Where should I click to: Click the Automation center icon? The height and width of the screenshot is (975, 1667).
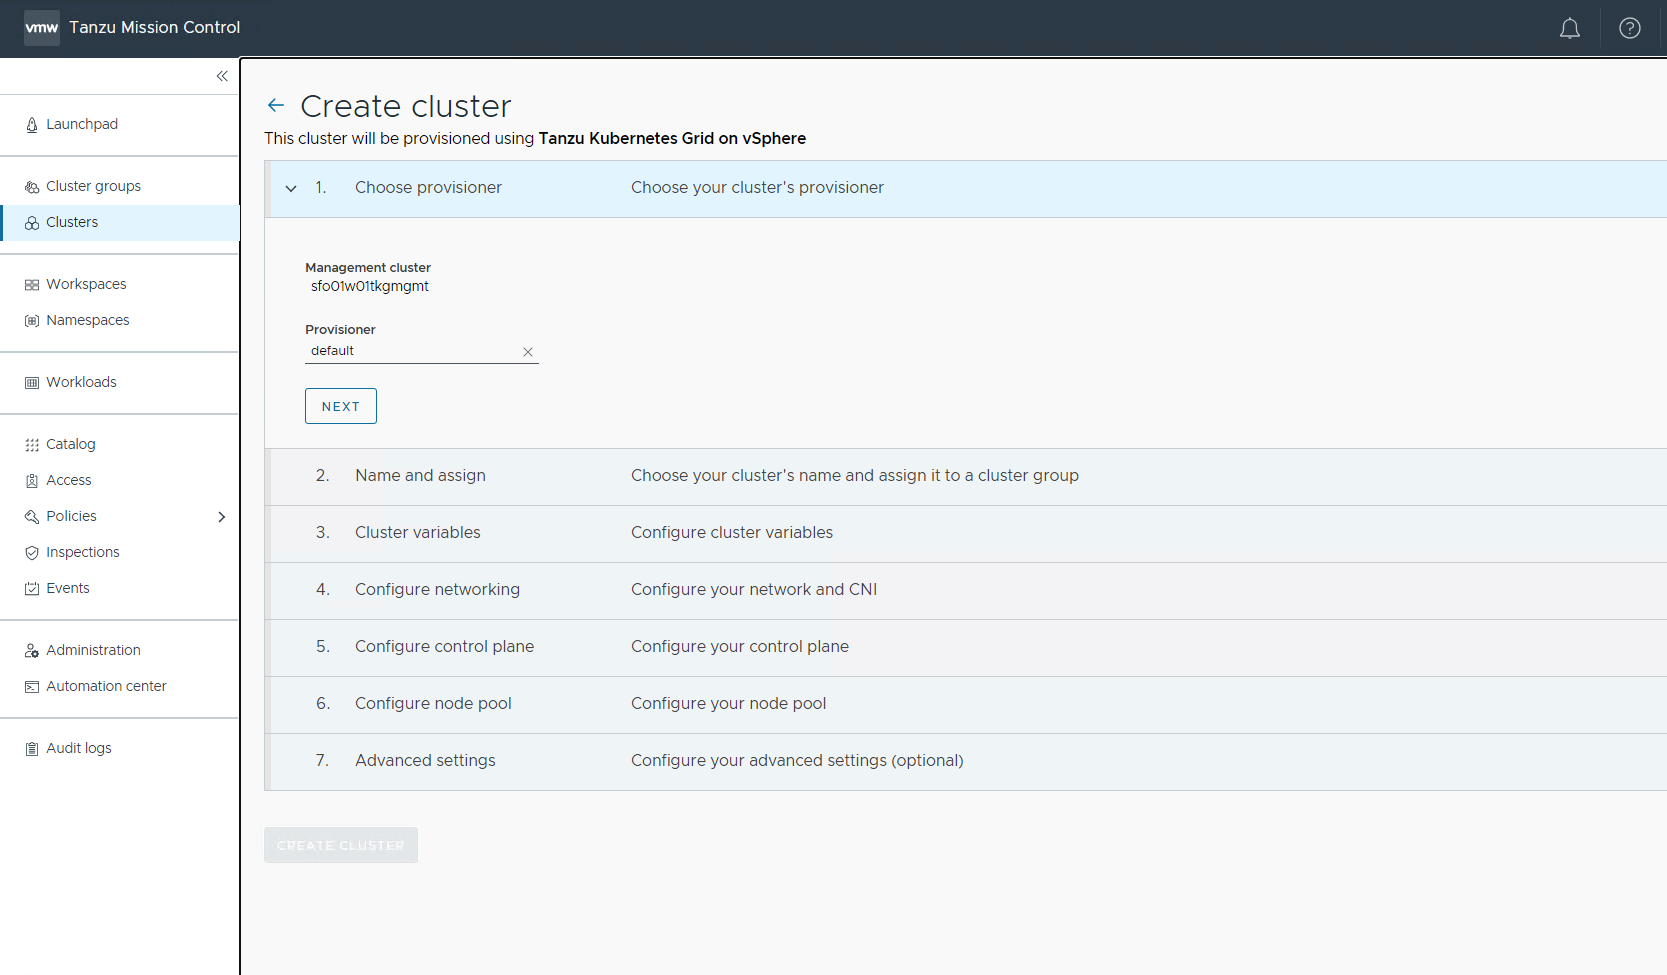pyautogui.click(x=32, y=687)
